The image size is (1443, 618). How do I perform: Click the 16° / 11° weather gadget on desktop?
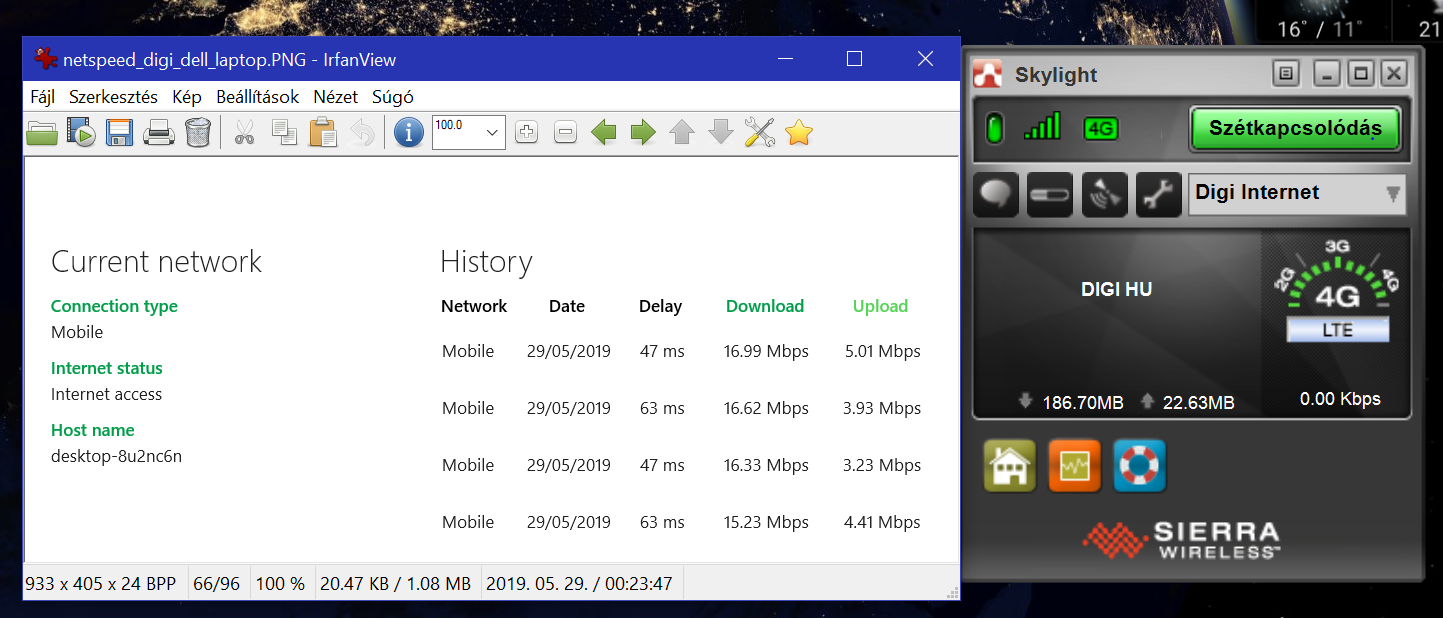click(x=1319, y=29)
